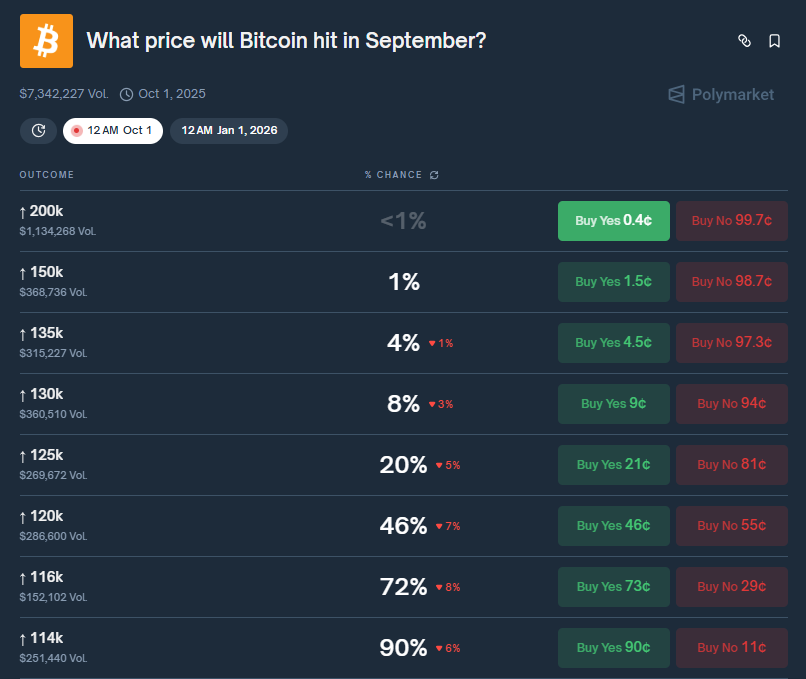Buy Yes at 0.4¢ on the 200k outcome
The width and height of the screenshot is (806, 679).
pos(613,220)
